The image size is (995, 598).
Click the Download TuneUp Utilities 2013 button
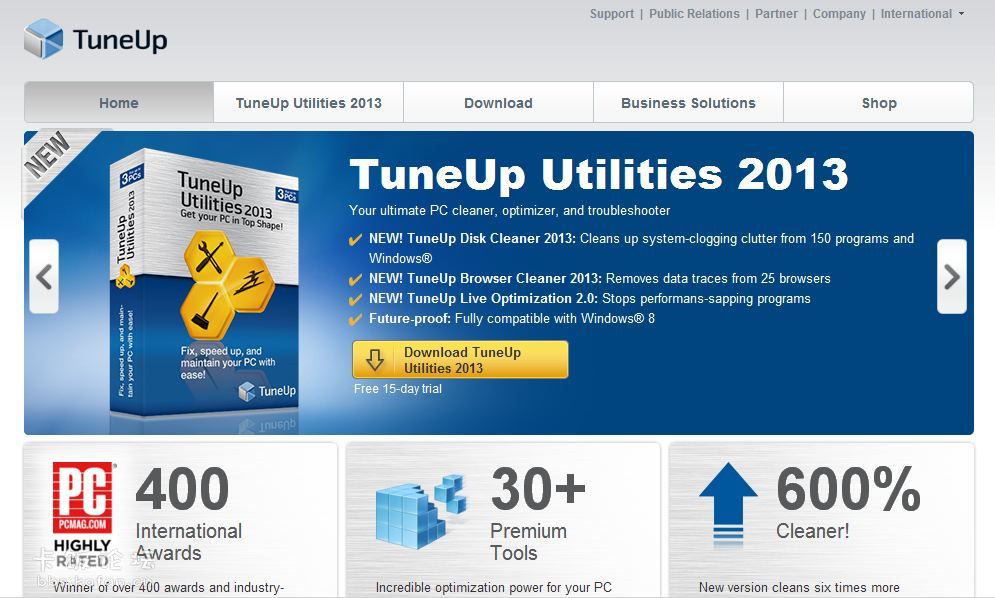(x=460, y=359)
